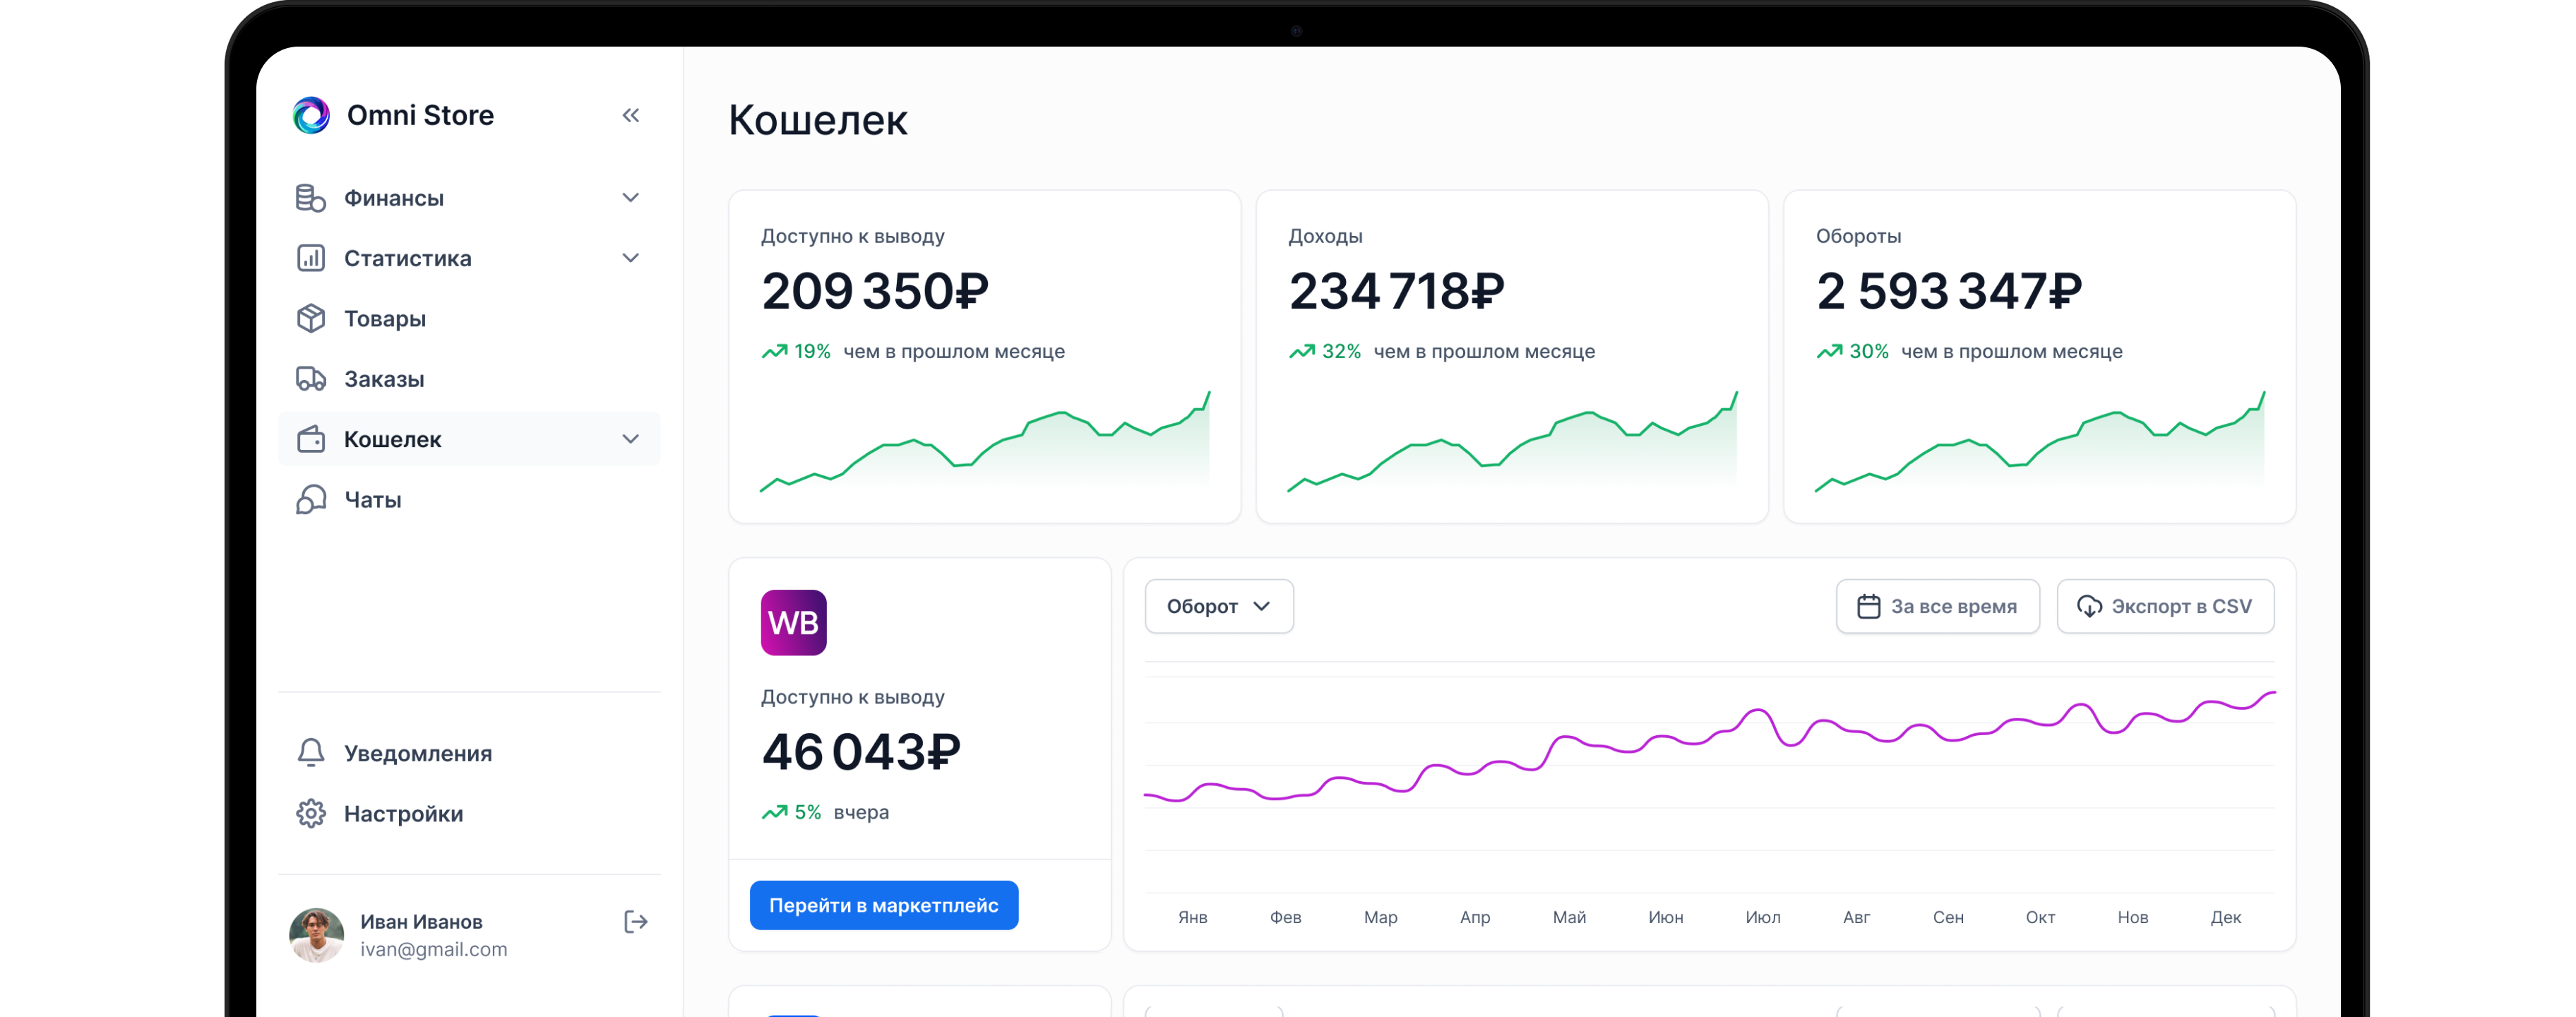Click the calendar icon in За все время
Image resolution: width=2576 pixels, height=1017 pixels.
[1868, 606]
